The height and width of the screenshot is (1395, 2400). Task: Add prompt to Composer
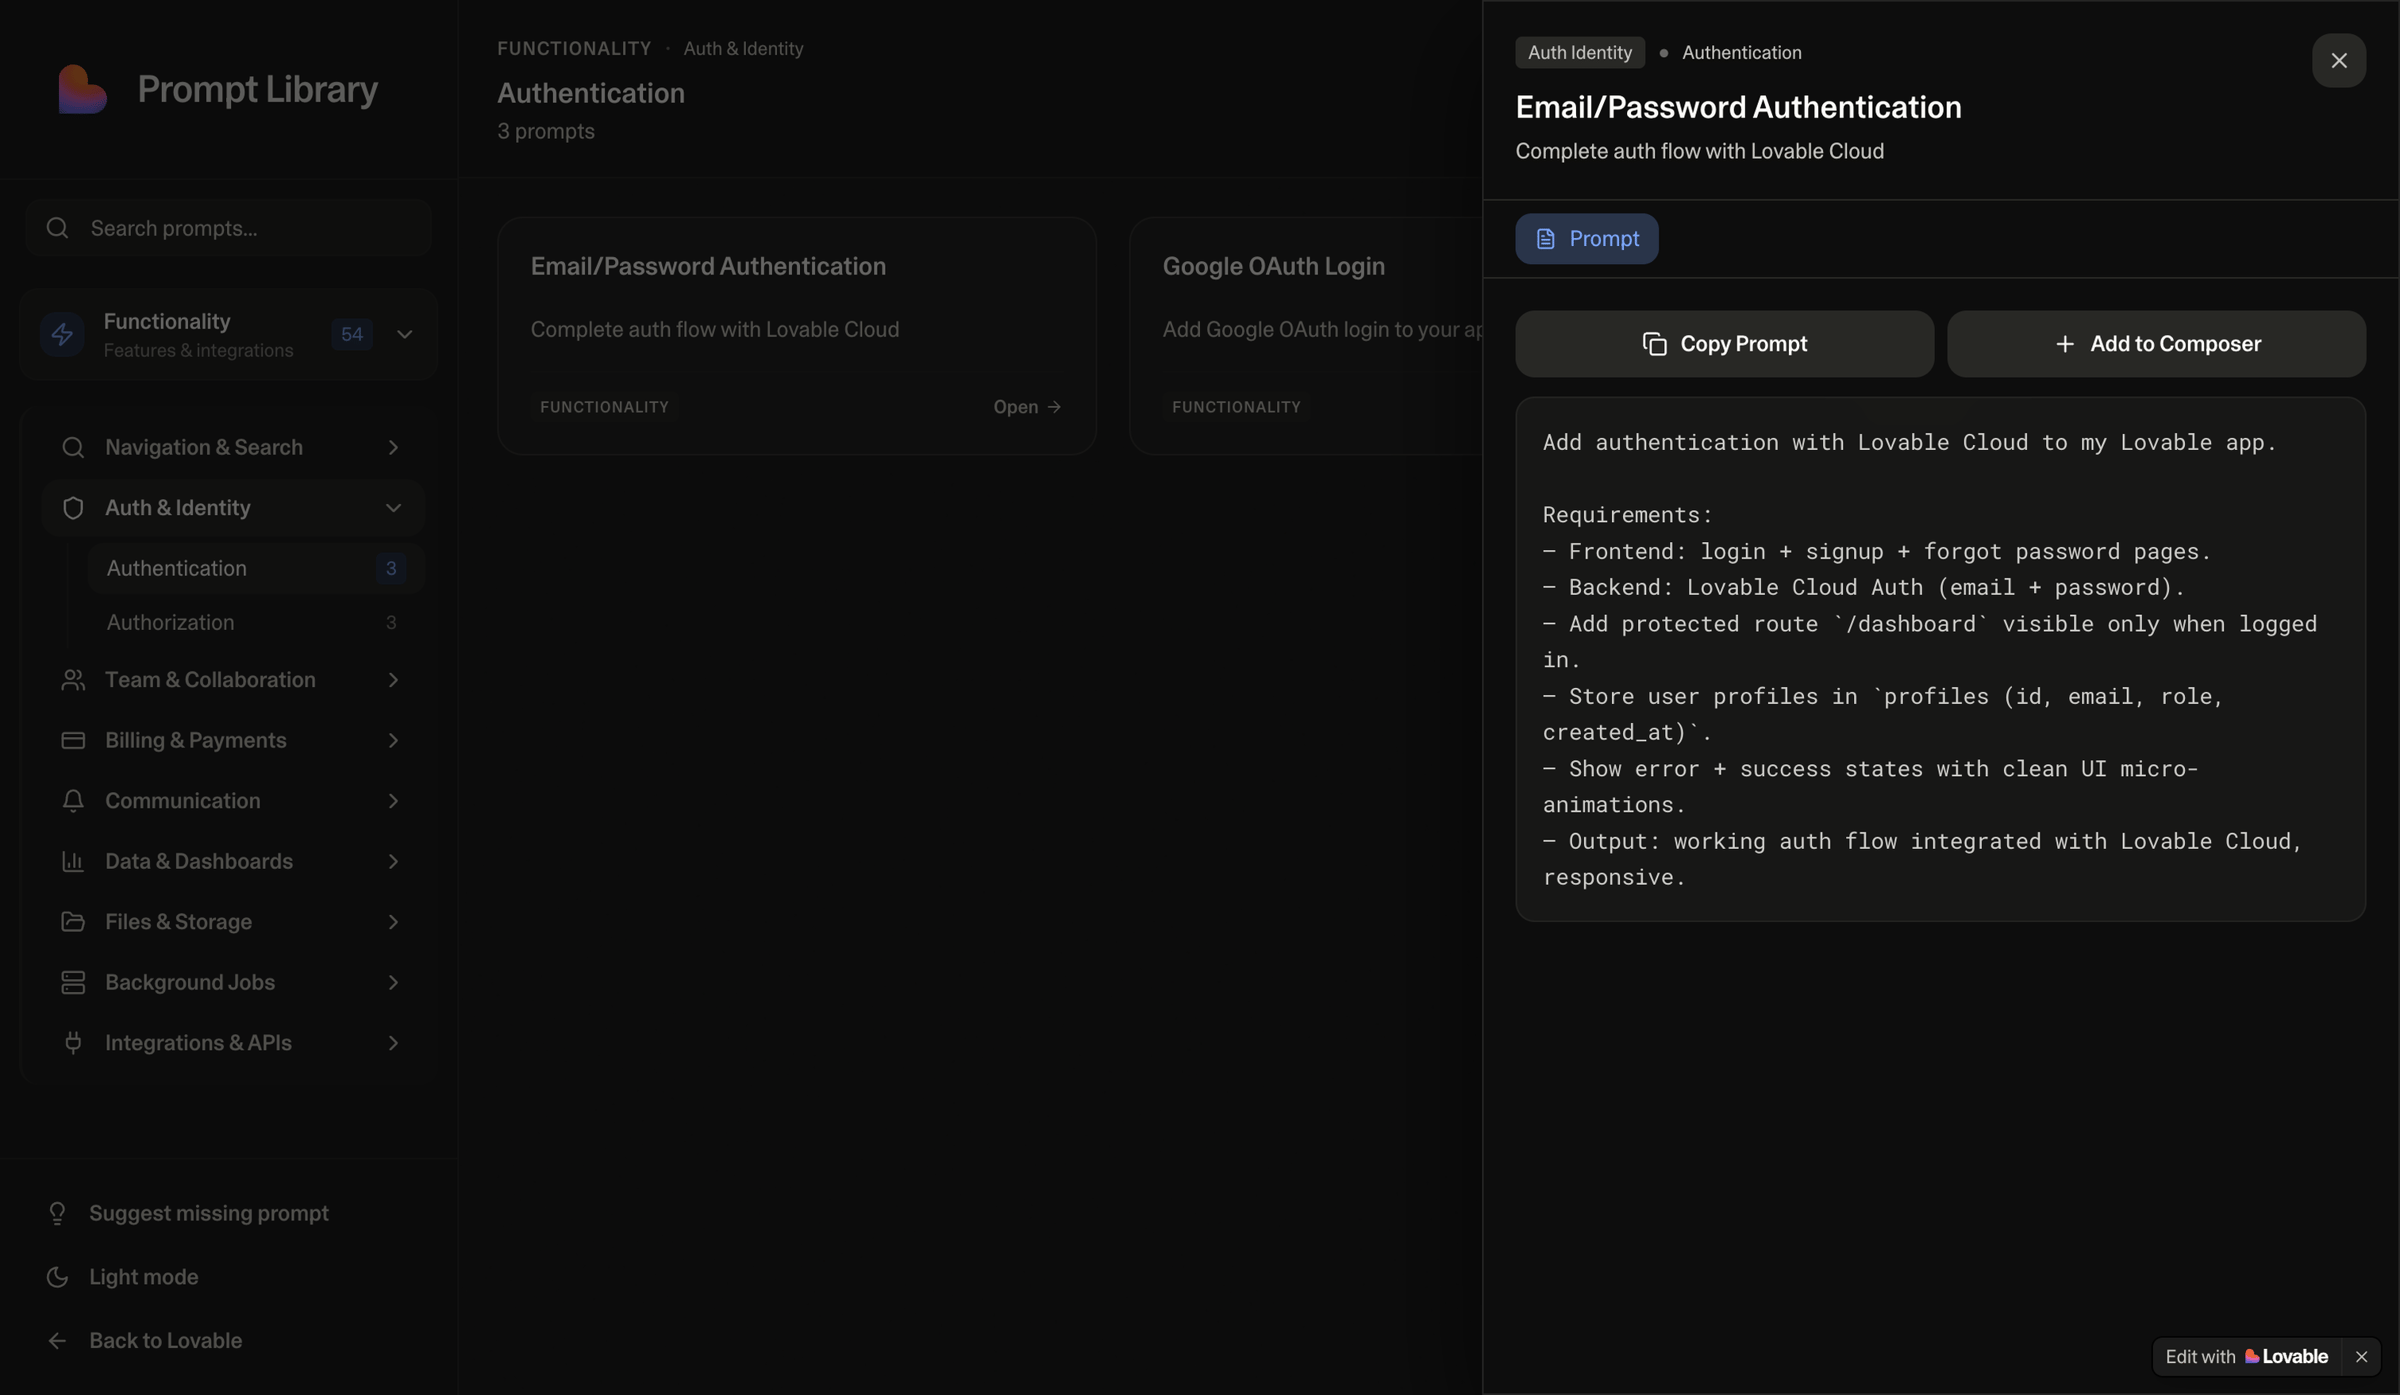click(x=2156, y=344)
